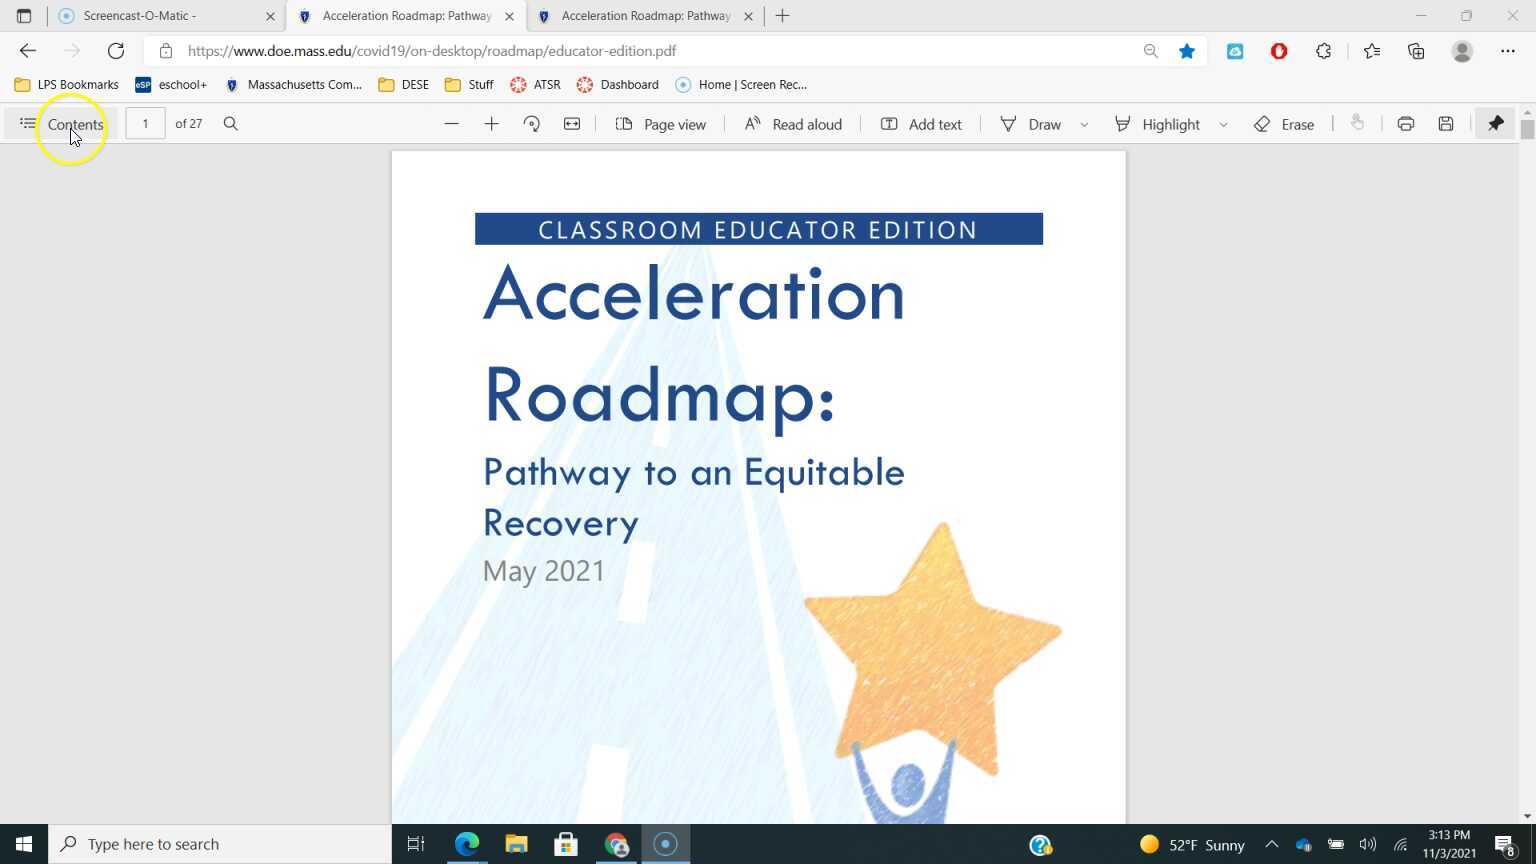Print the Acceleration Roadmap PDF

[x=1405, y=123]
